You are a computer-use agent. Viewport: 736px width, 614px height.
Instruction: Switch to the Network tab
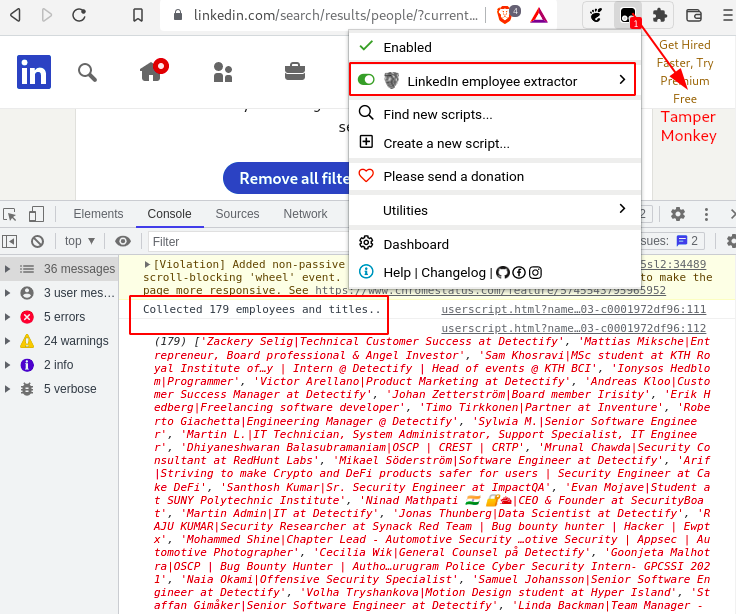(x=305, y=214)
